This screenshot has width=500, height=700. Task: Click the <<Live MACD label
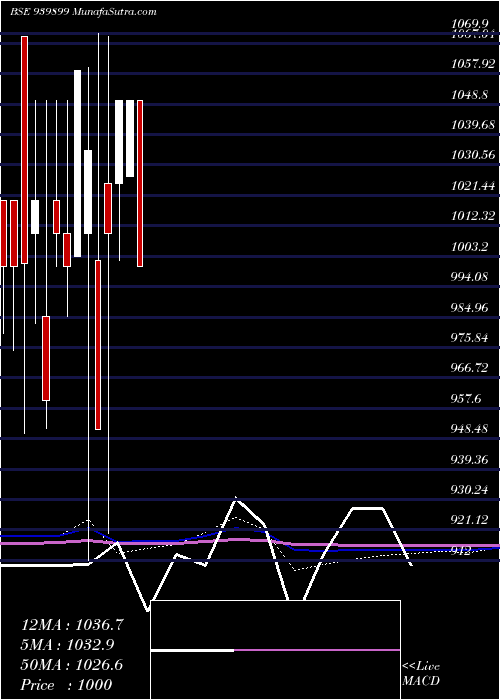point(421,674)
